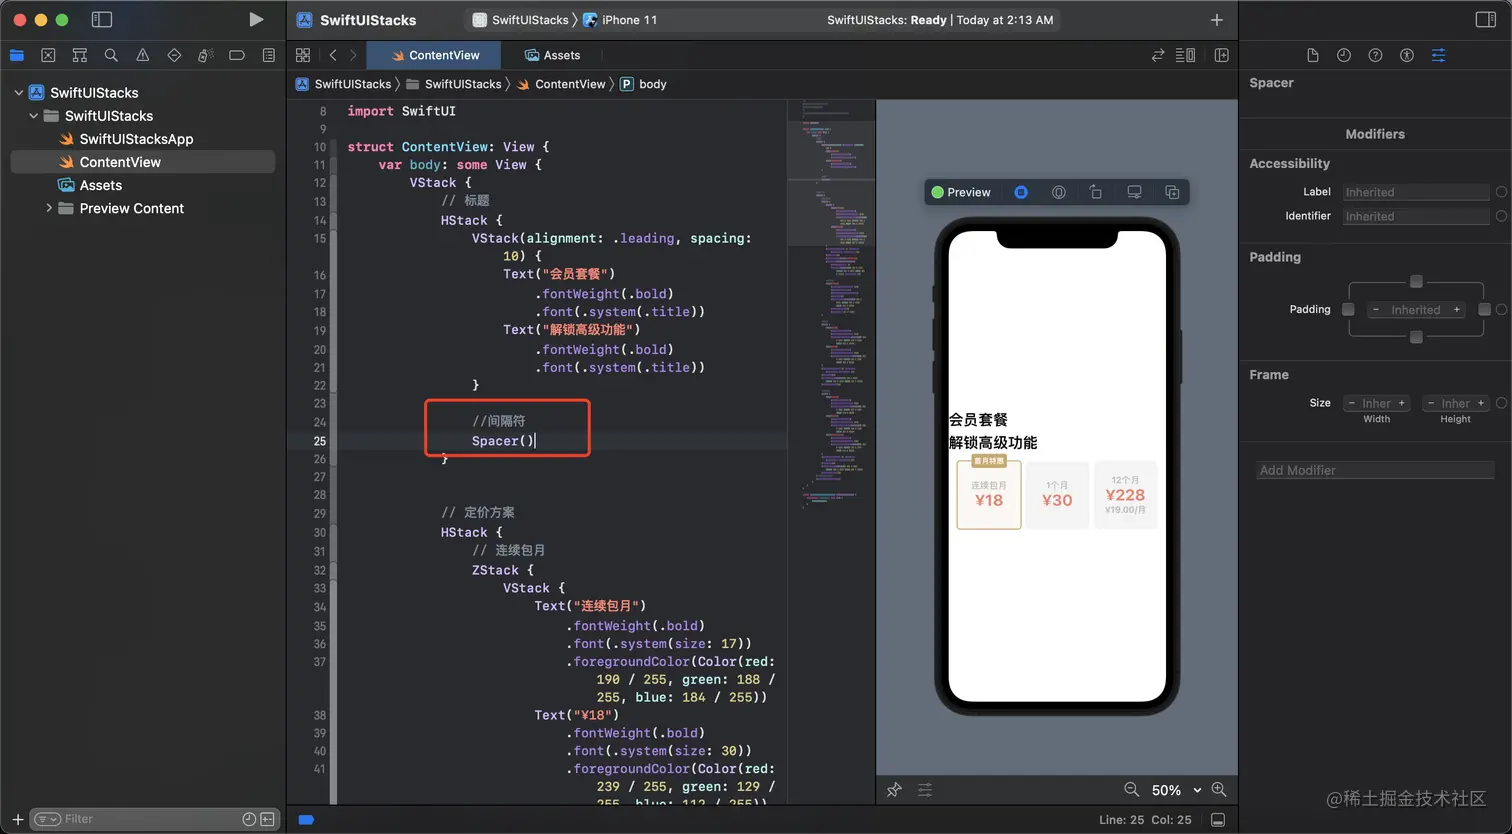Click the Padding circle indicator
The height and width of the screenshot is (834, 1512).
pos(1501,310)
